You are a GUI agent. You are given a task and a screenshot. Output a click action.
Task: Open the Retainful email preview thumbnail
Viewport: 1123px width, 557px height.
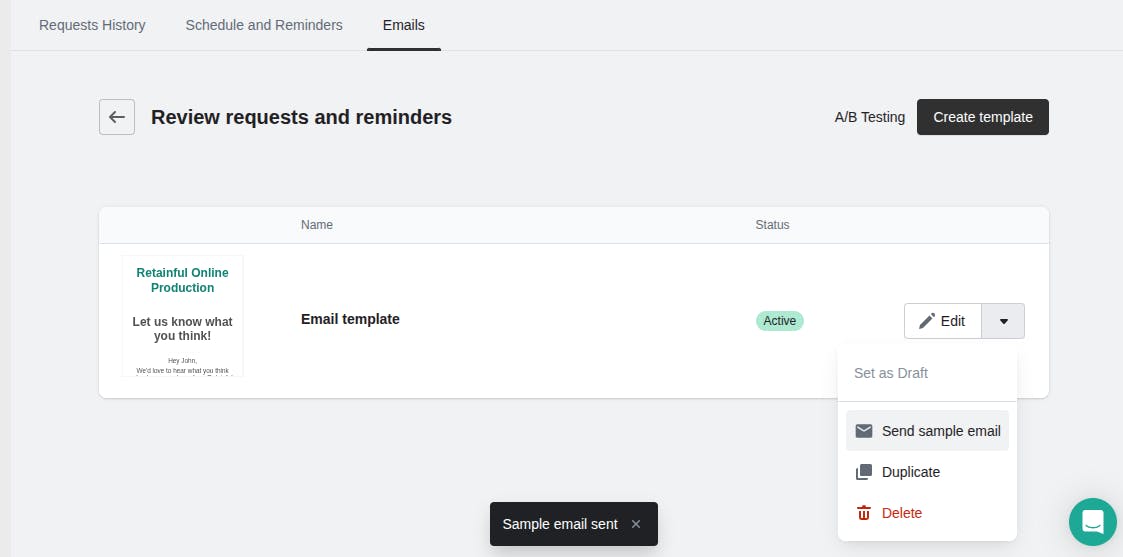(182, 316)
